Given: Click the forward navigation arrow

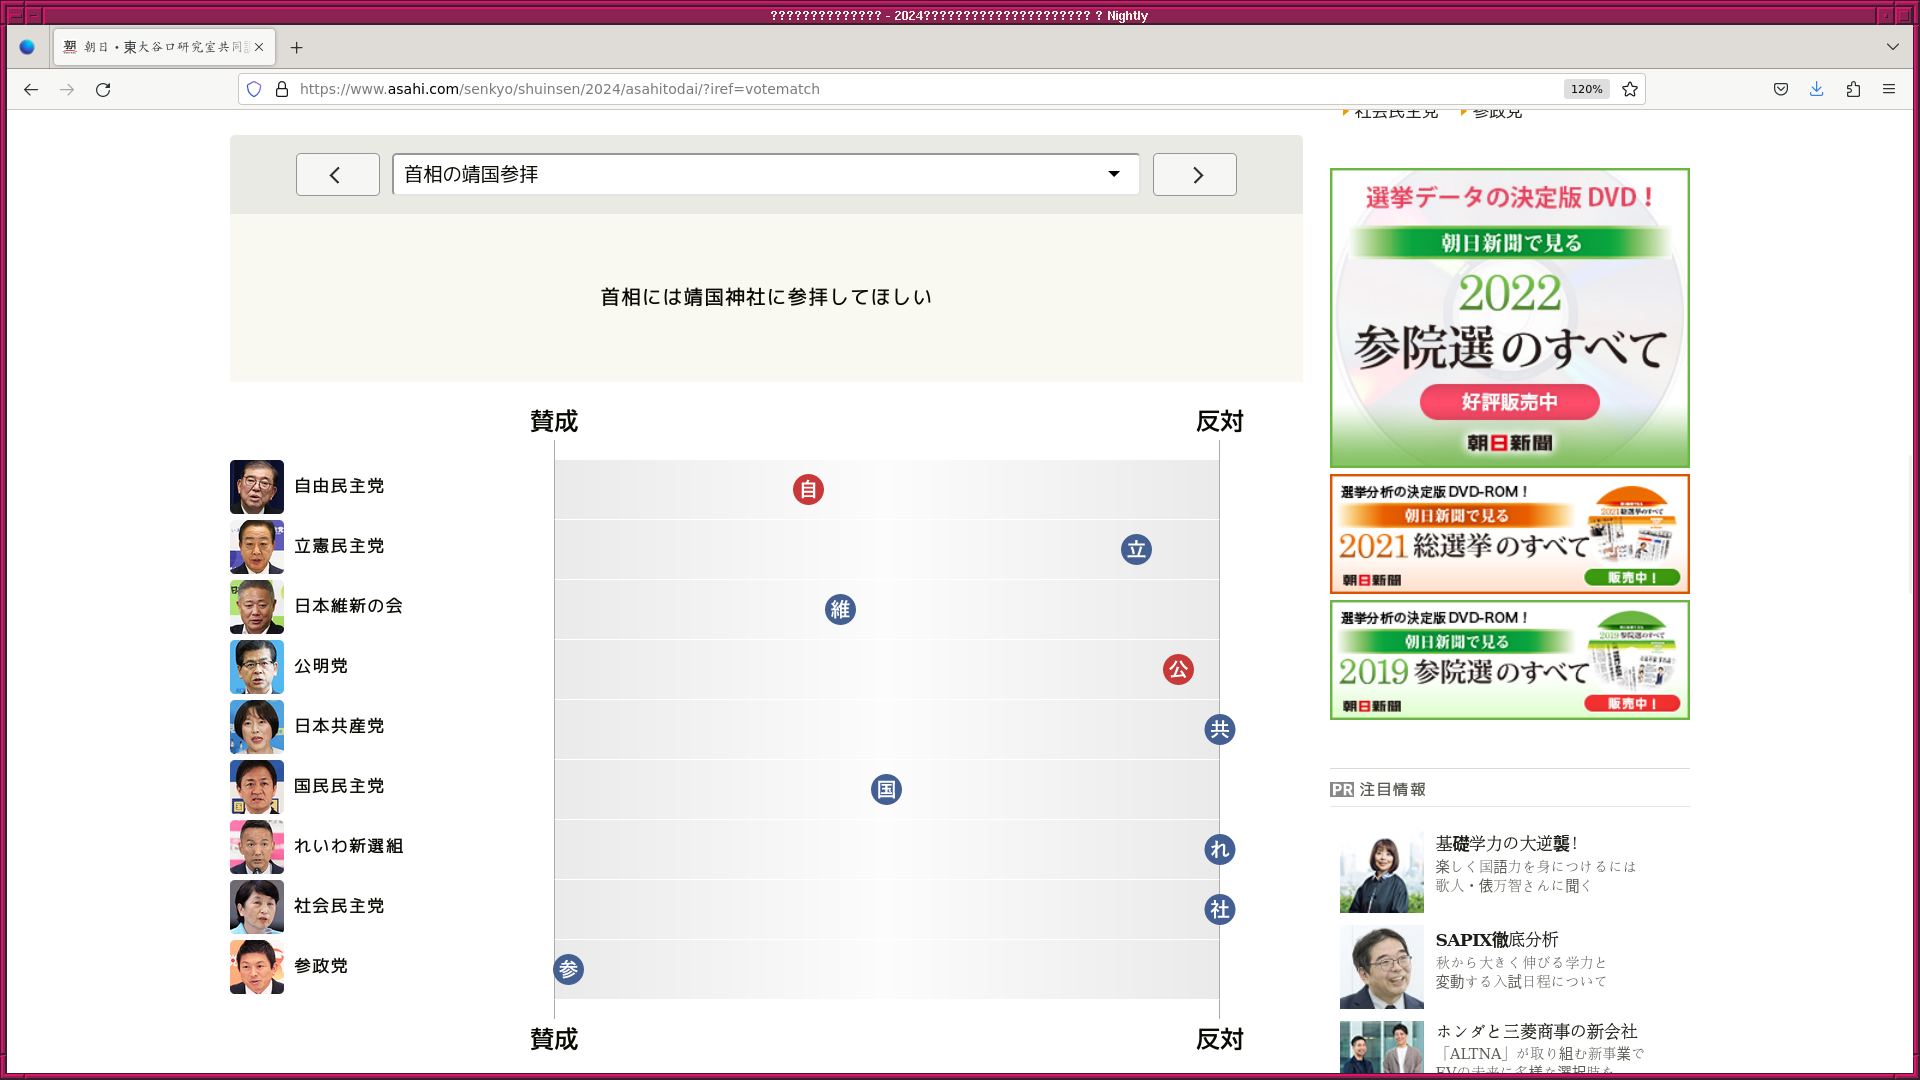Looking at the screenshot, I should 67,89.
